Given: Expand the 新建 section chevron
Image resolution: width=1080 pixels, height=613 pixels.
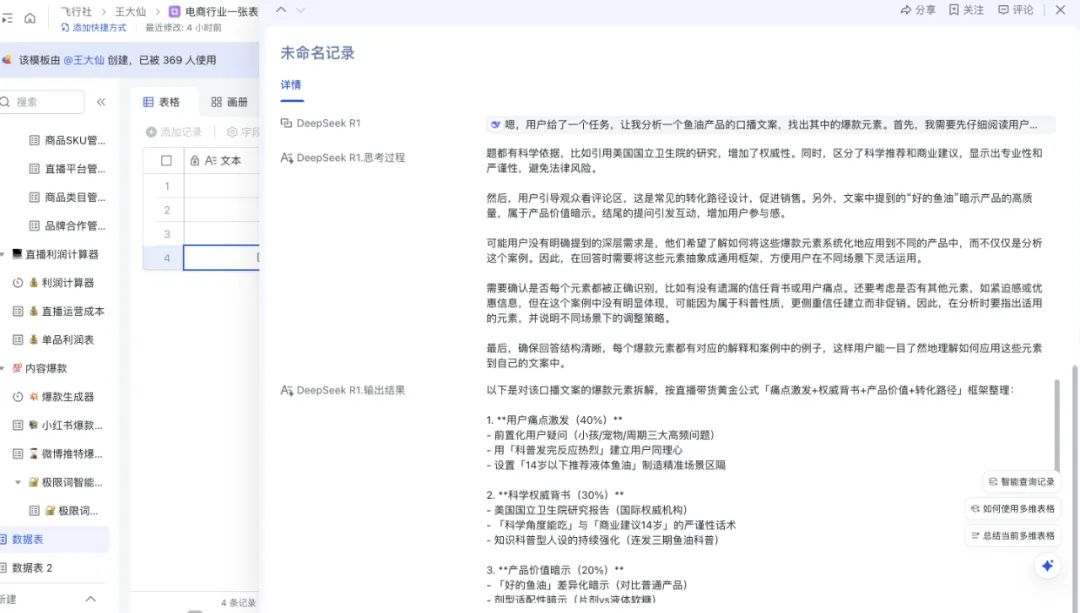Looking at the screenshot, I should pyautogui.click(x=90, y=599).
